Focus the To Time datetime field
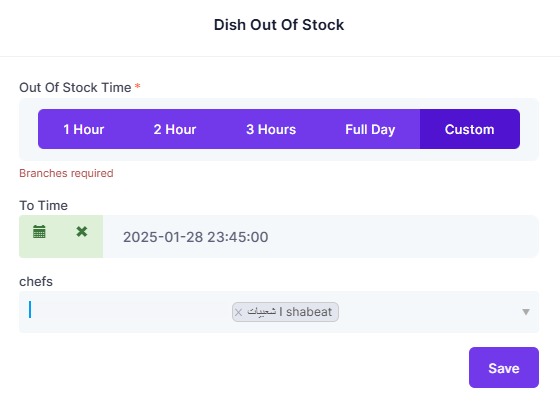Screen dimensions: 560x407 321,237
